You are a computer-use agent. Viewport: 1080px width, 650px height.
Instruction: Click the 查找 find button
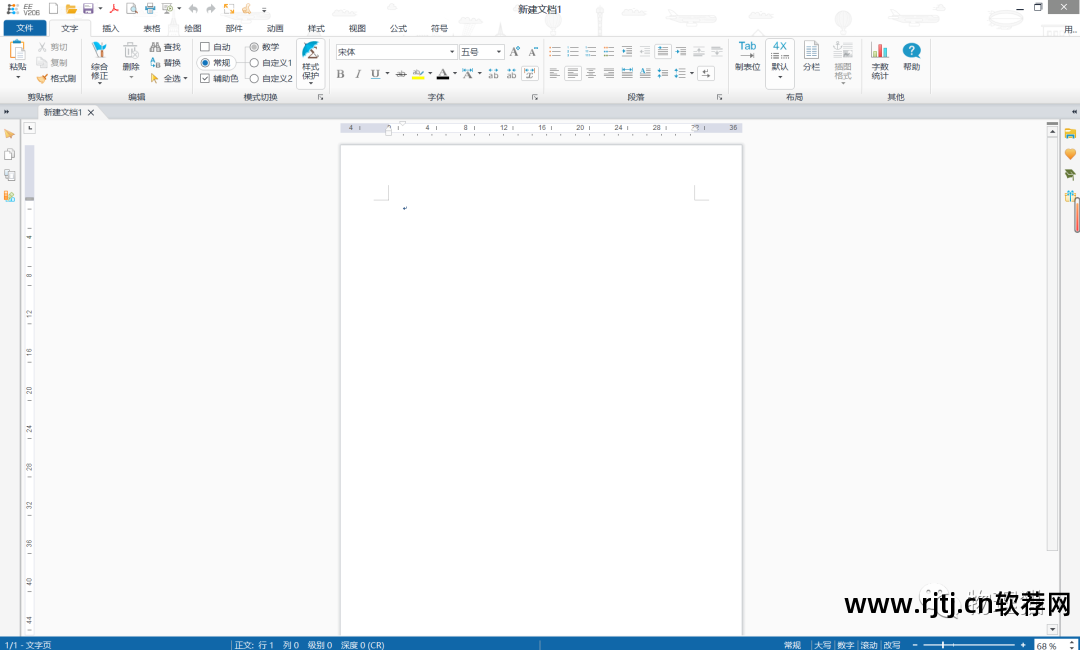pyautogui.click(x=166, y=47)
